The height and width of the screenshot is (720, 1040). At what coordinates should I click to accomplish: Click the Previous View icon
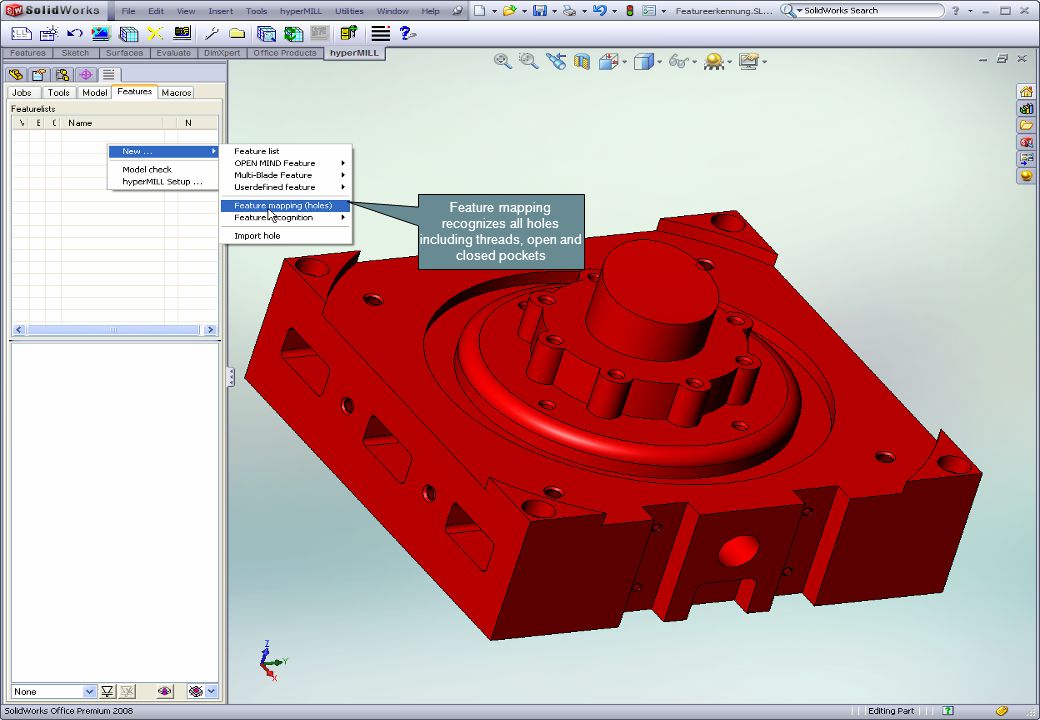[556, 62]
